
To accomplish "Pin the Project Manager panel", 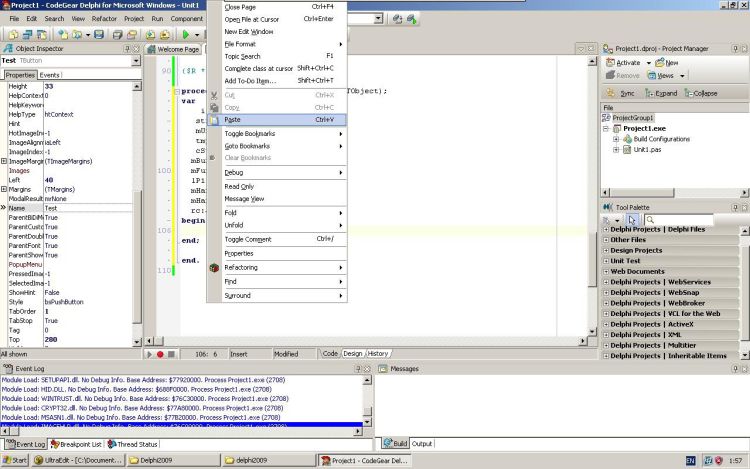I will pos(736,49).
